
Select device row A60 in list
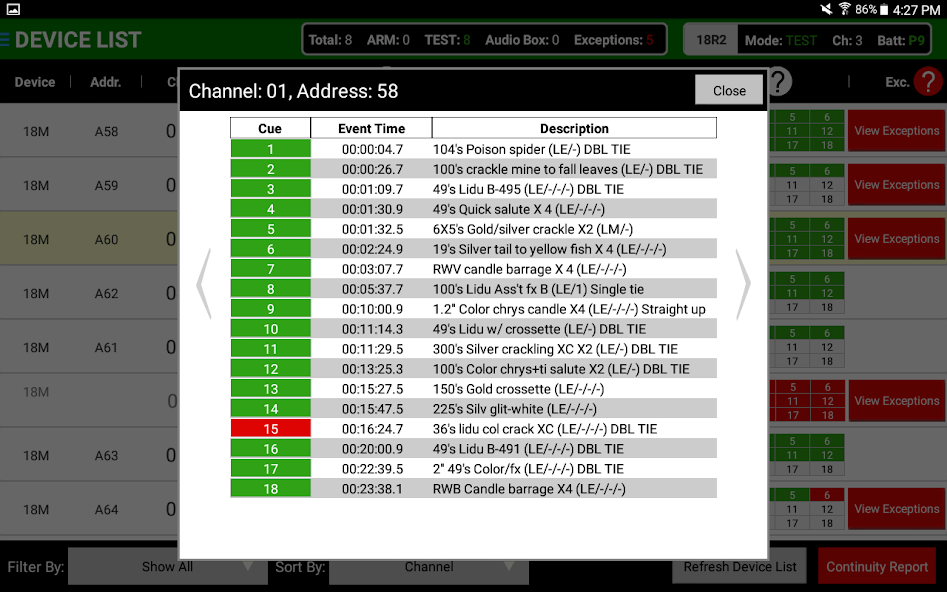90,239
